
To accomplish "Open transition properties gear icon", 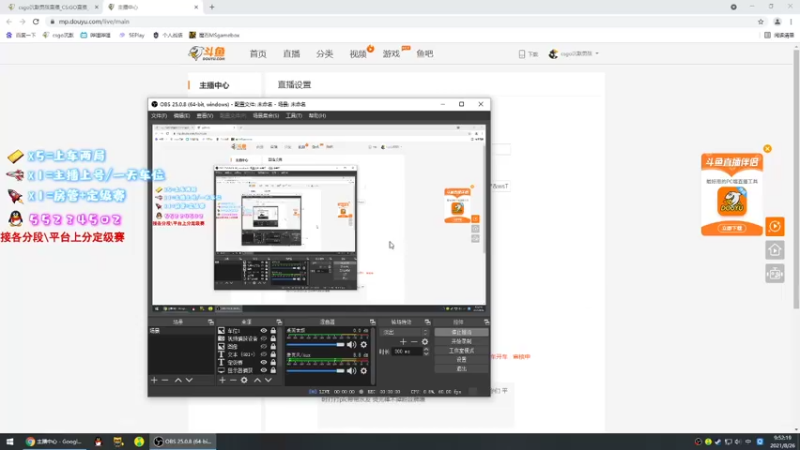I will (425, 341).
